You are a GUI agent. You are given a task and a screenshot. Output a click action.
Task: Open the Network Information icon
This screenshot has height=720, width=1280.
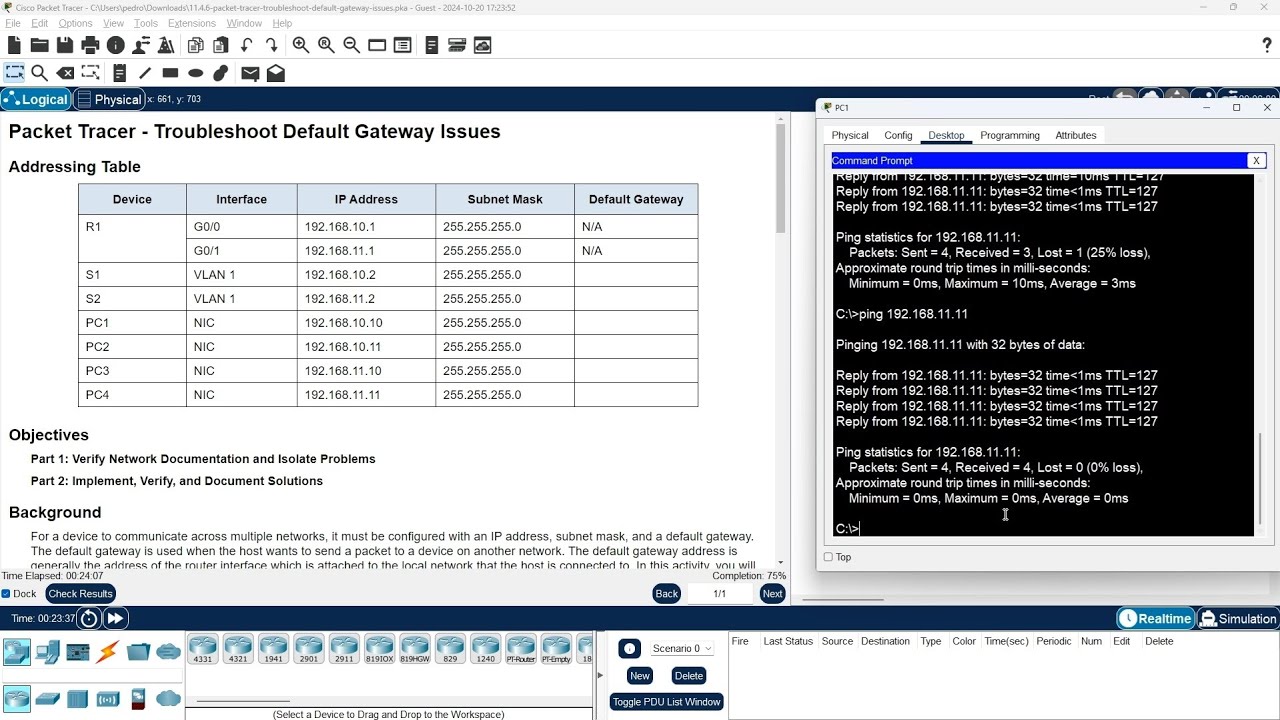click(x=116, y=45)
